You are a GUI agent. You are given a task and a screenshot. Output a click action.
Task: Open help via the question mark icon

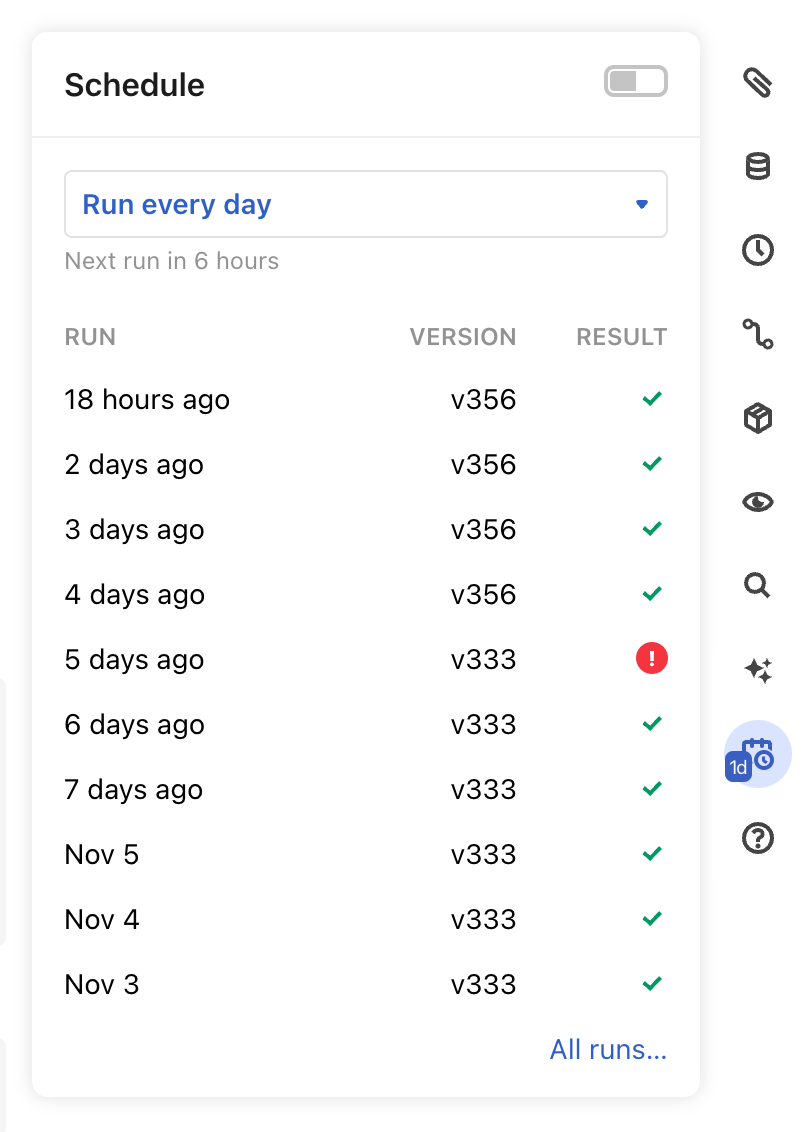pos(757,838)
